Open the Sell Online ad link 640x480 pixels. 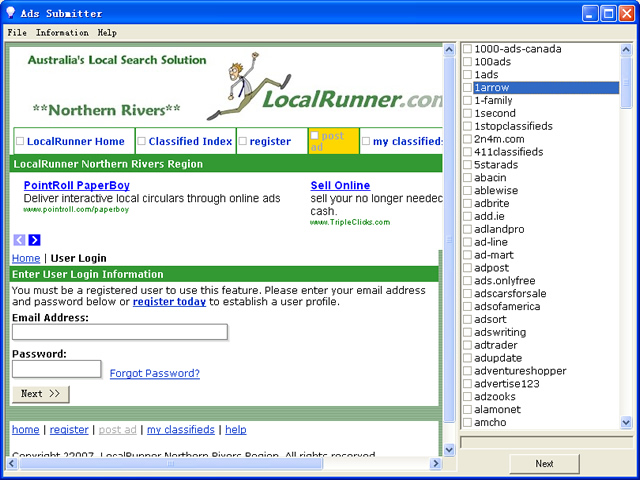(x=340, y=185)
